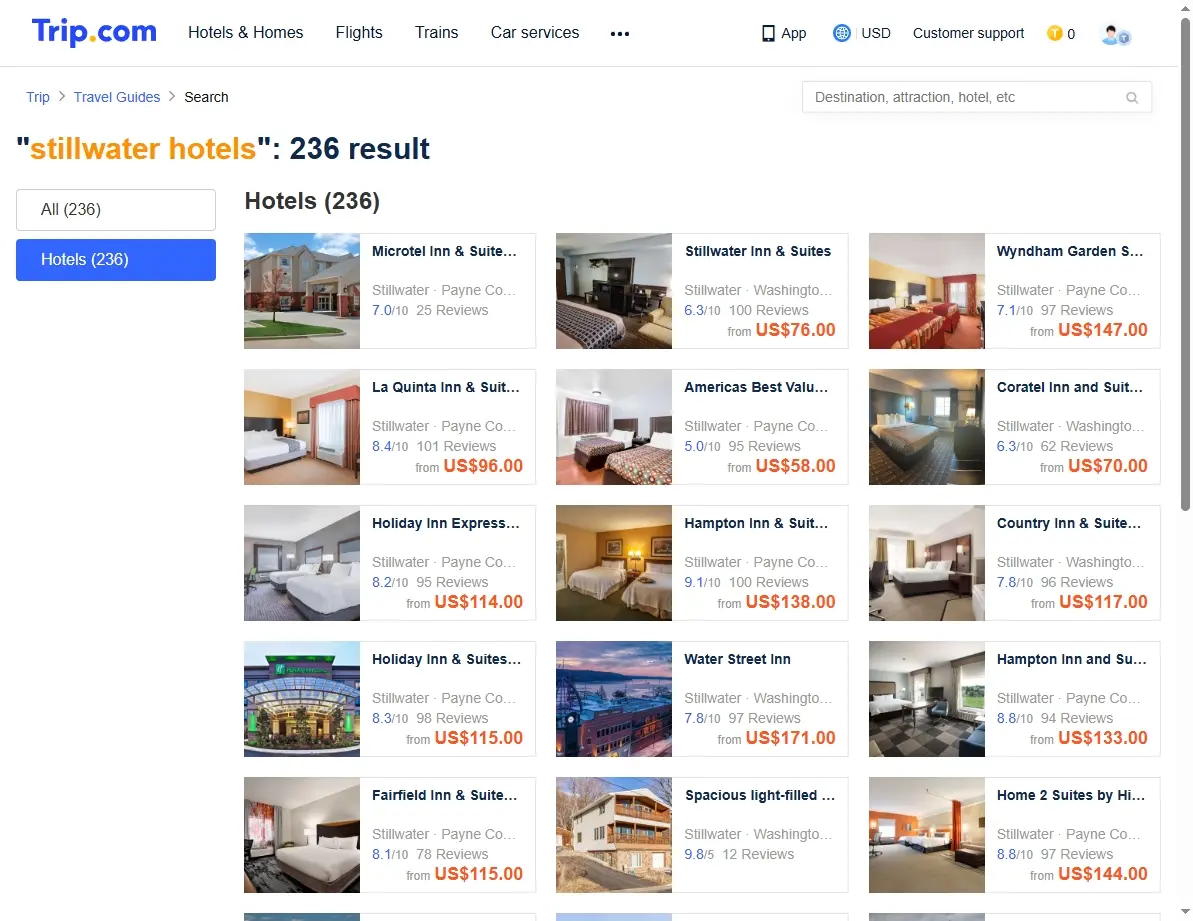Open the App phone icon
Screen dimensions: 1193x921
[768, 33]
